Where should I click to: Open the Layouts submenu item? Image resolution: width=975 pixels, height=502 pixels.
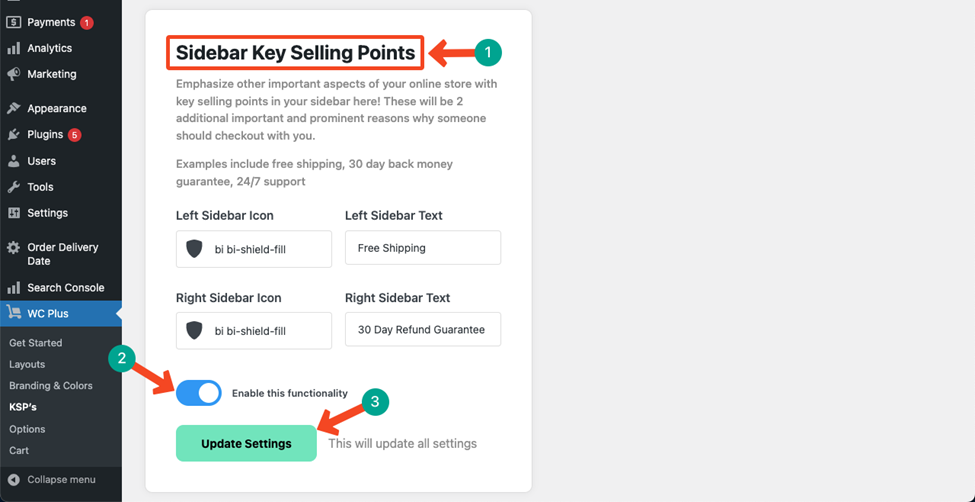click(x=27, y=365)
